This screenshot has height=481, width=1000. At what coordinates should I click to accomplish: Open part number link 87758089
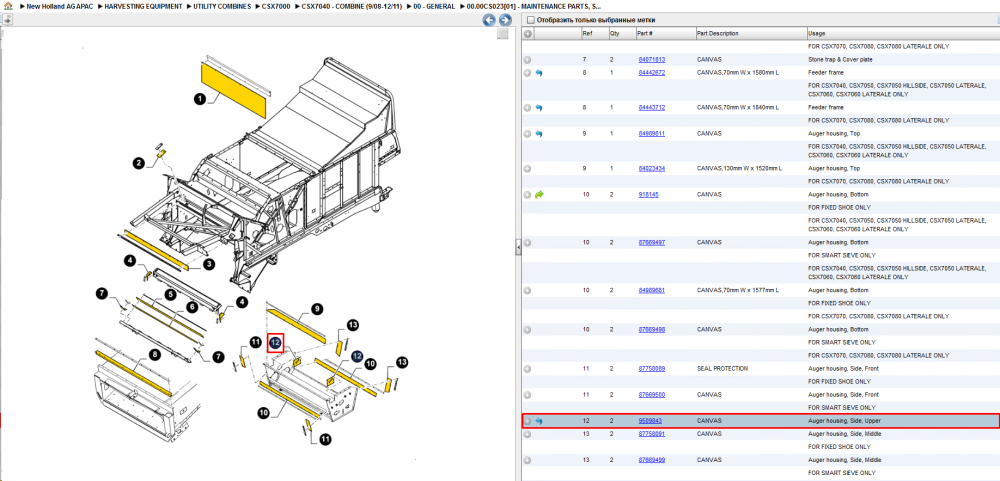pyautogui.click(x=652, y=369)
